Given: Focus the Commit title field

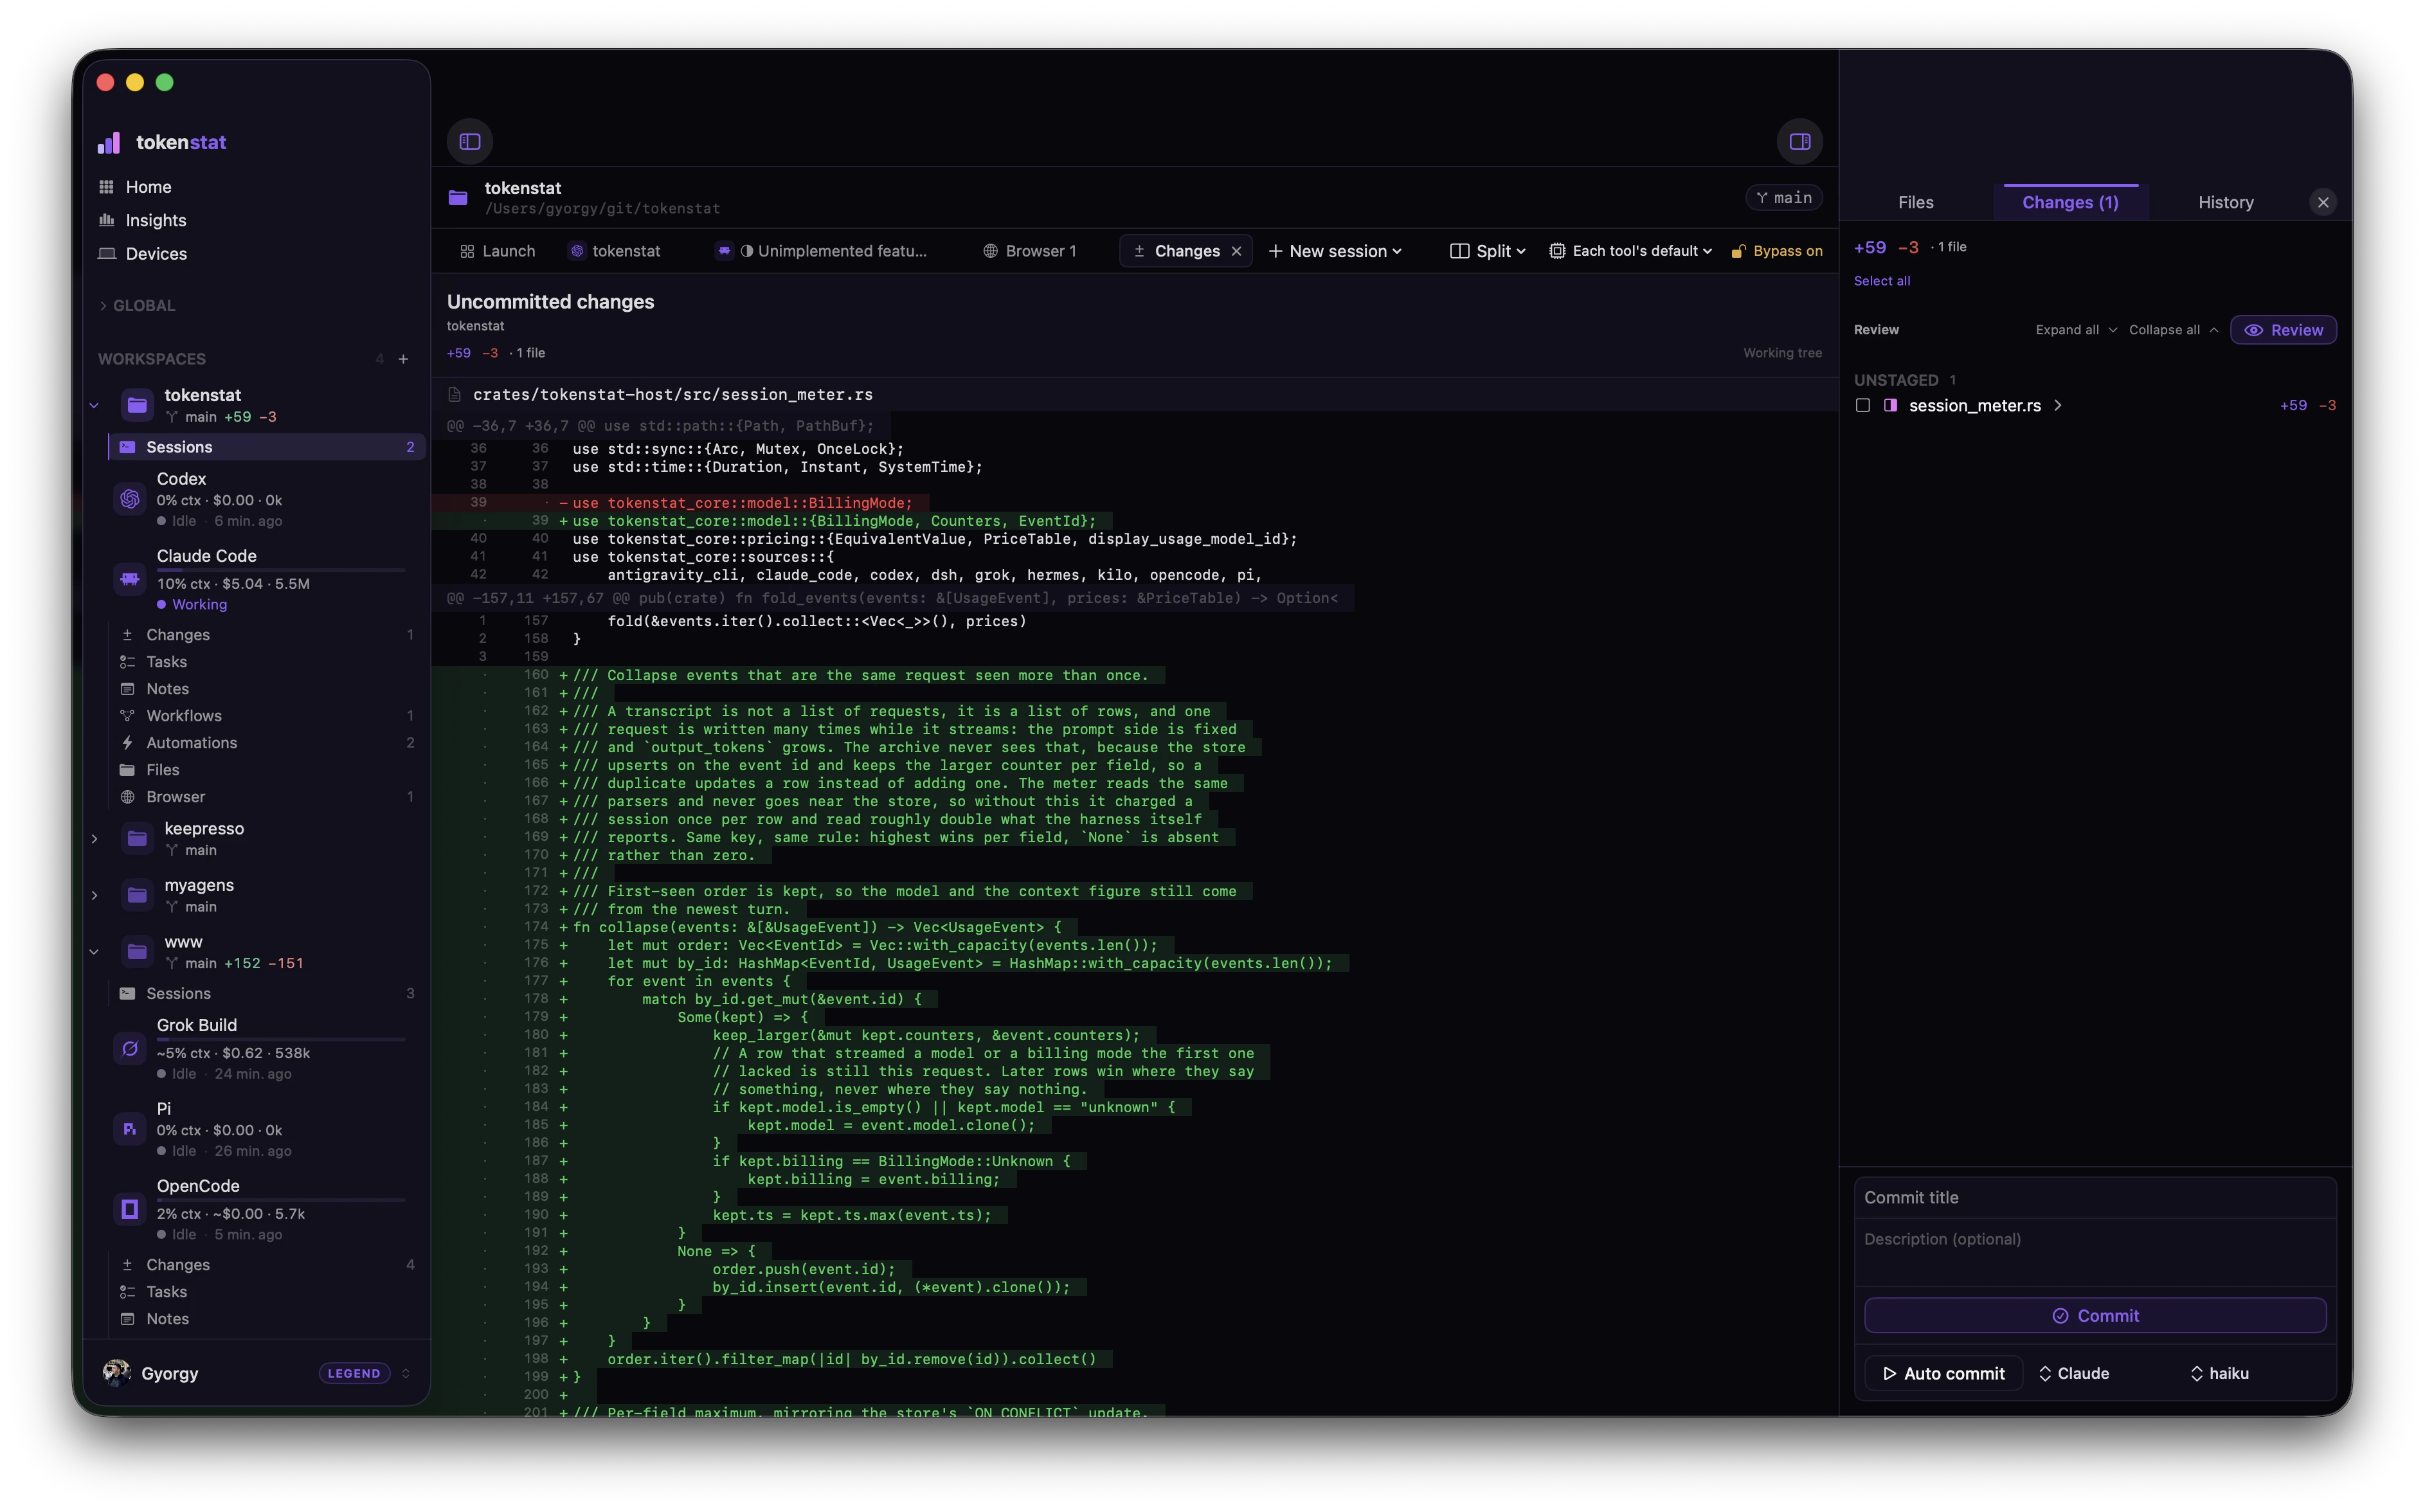Looking at the screenshot, I should pyautogui.click(x=2095, y=1198).
